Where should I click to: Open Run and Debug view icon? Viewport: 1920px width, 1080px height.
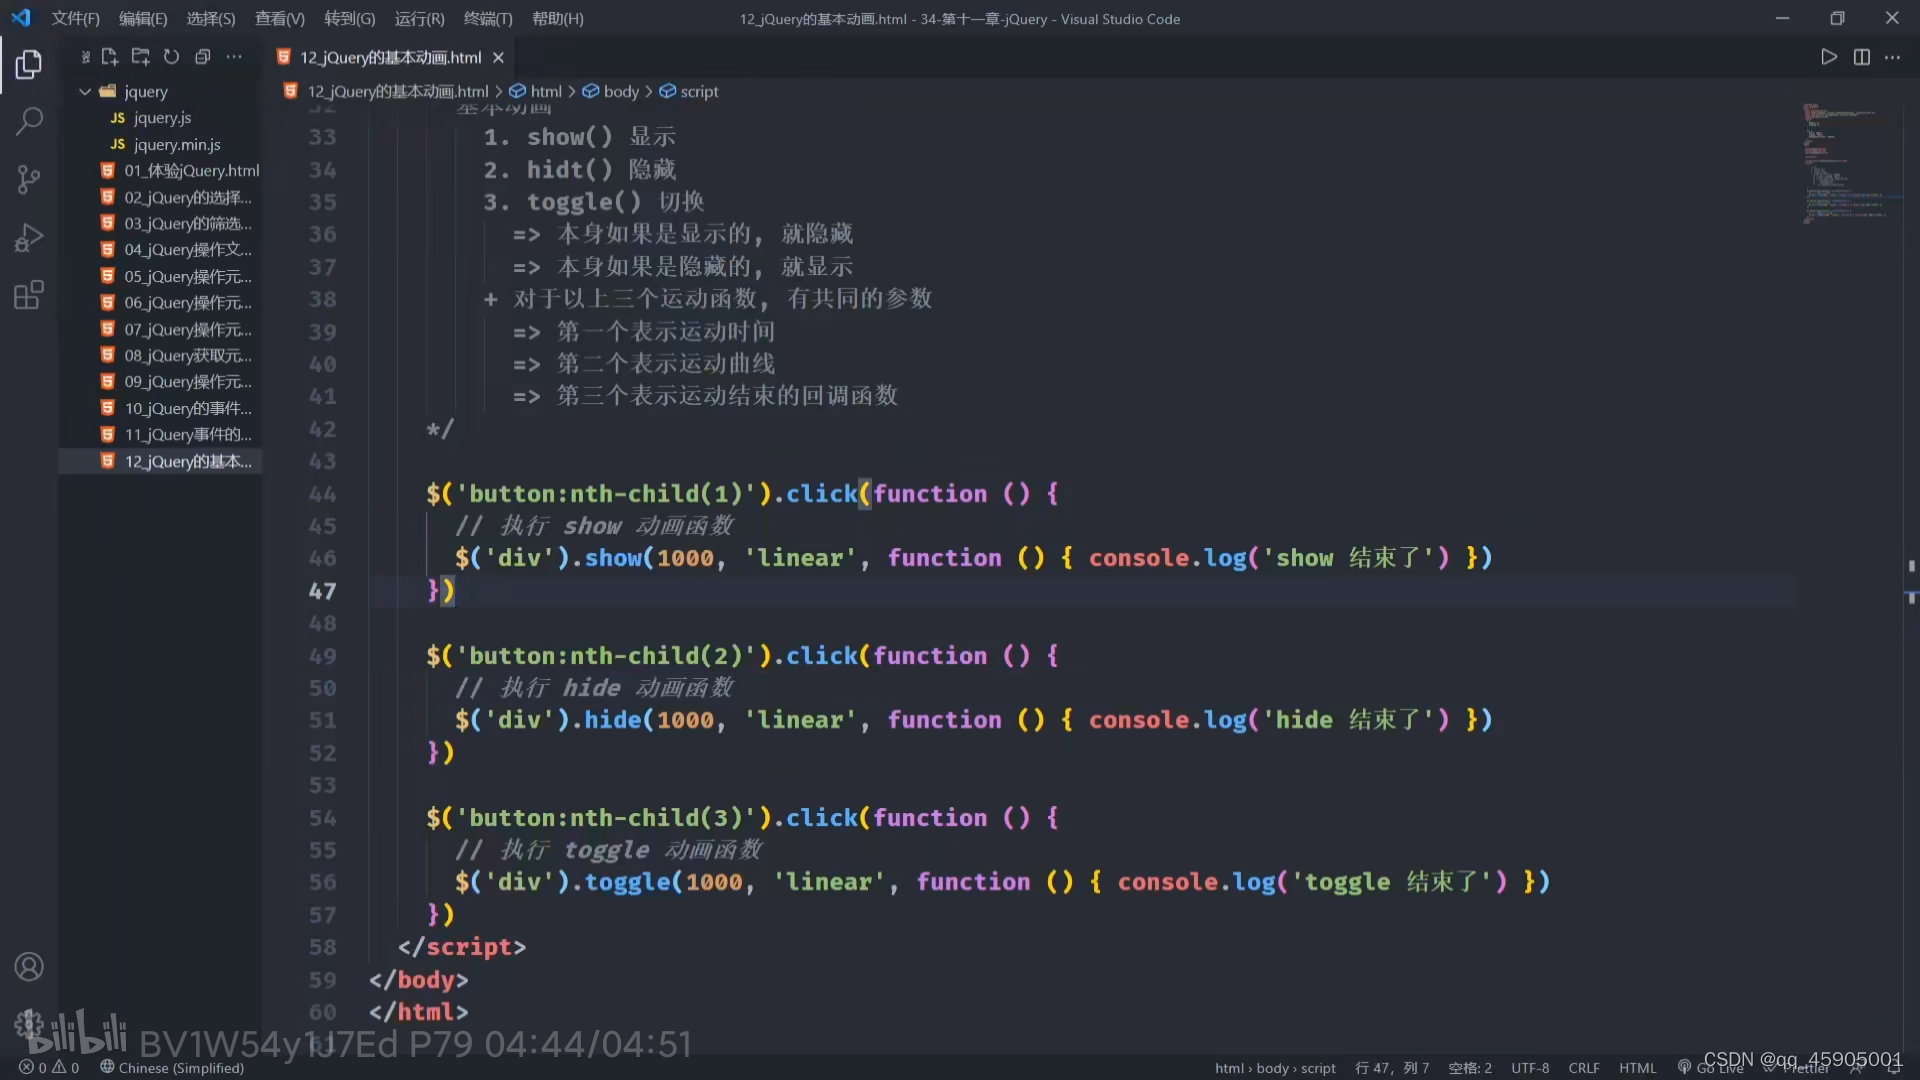click(x=29, y=237)
